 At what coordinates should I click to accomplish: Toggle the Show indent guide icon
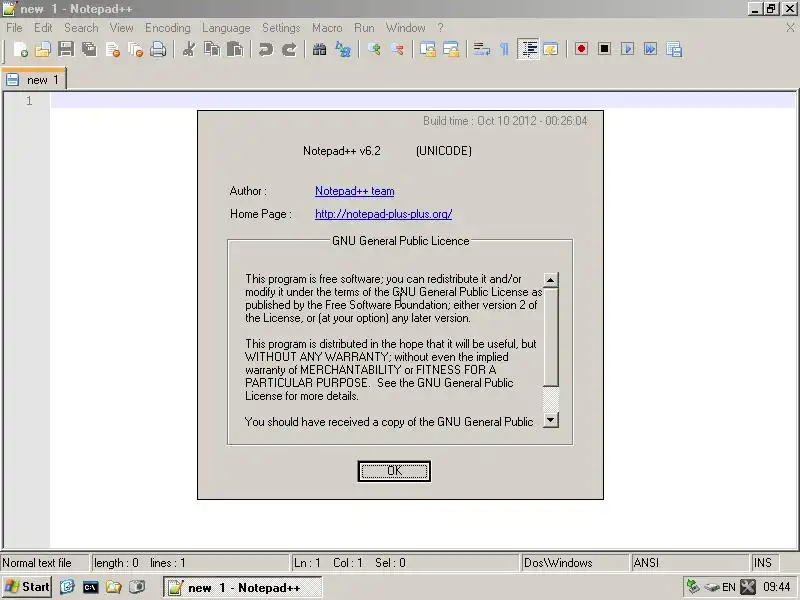528,49
